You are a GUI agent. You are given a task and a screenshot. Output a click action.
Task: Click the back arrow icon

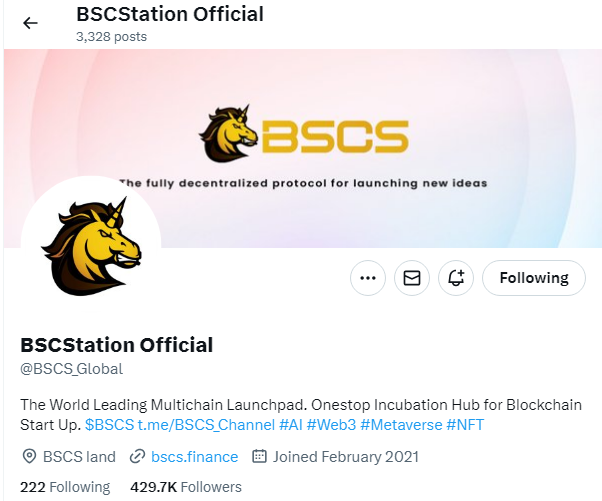click(x=30, y=23)
